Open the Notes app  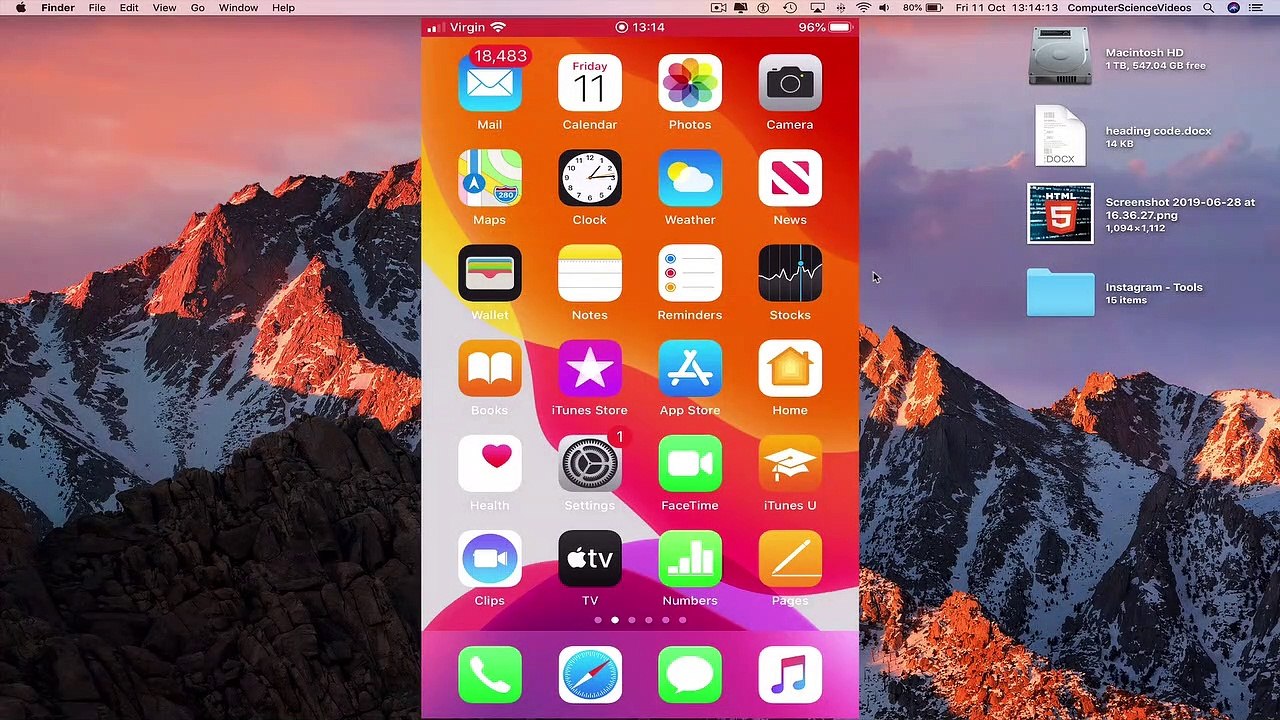coord(590,273)
